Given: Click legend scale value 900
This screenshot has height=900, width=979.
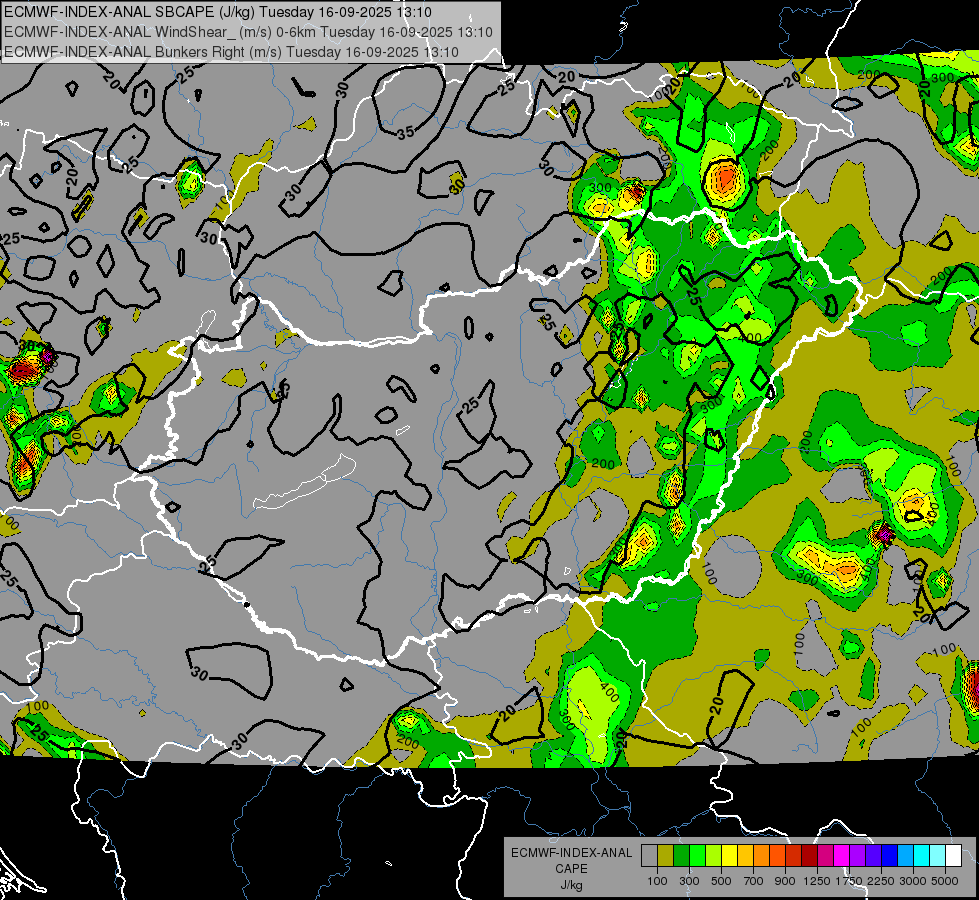Looking at the screenshot, I should 784,881.
